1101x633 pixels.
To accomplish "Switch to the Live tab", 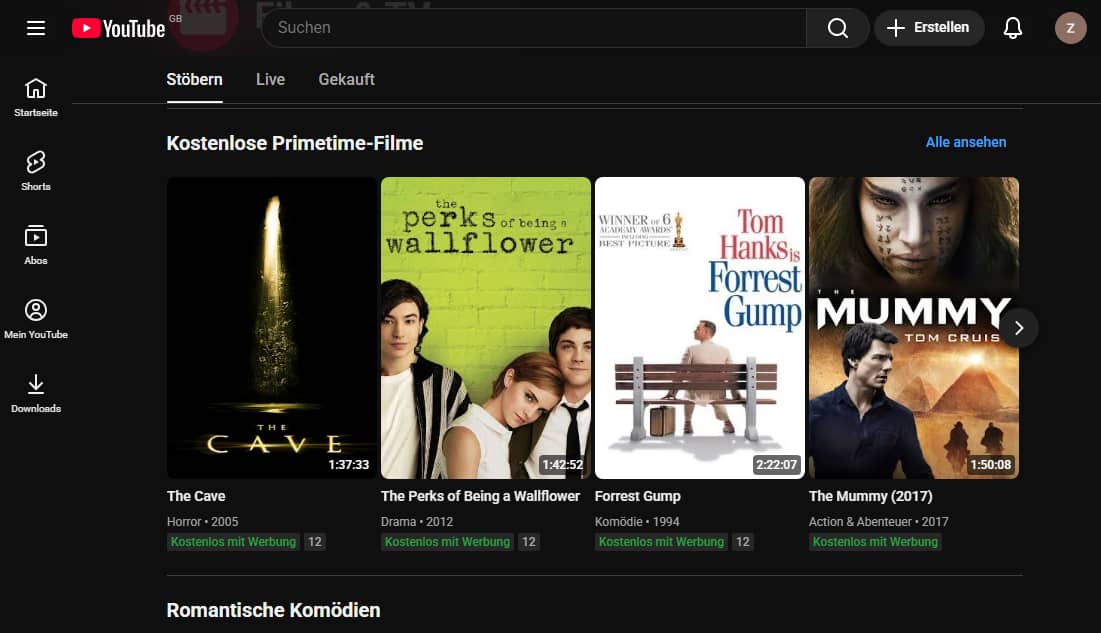I will pos(269,79).
